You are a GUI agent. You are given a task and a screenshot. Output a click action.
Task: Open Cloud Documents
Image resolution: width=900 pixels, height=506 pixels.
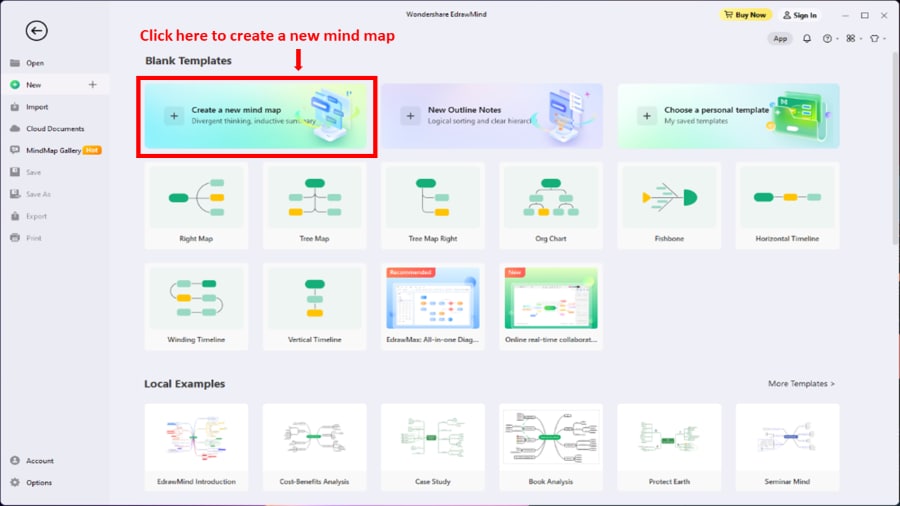click(55, 129)
